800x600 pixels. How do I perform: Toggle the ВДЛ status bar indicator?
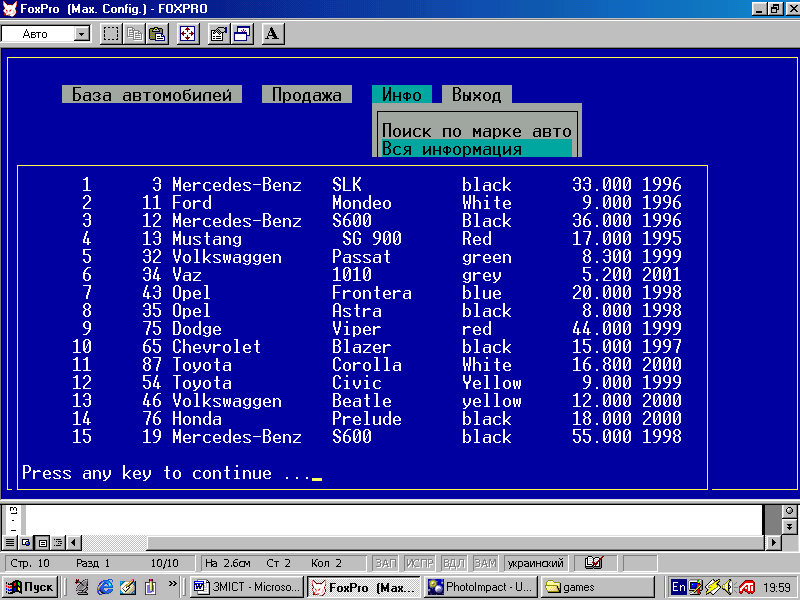pos(453,563)
